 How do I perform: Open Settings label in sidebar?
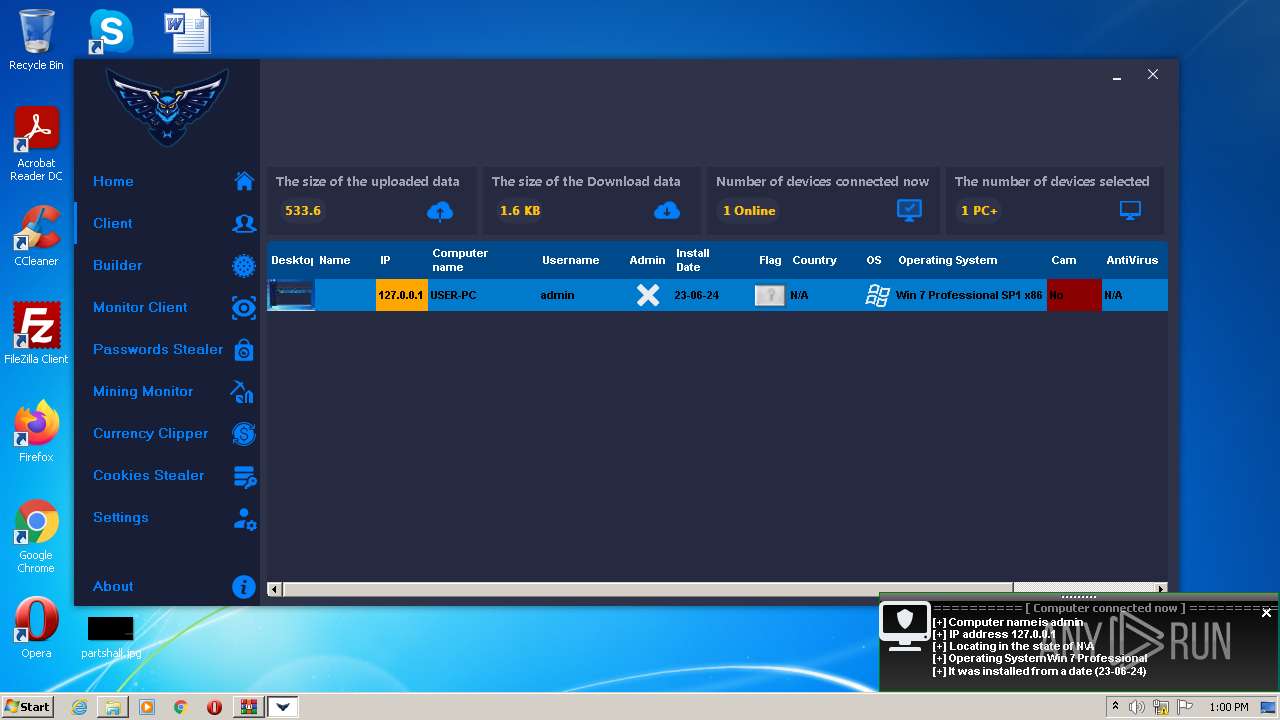pos(121,517)
